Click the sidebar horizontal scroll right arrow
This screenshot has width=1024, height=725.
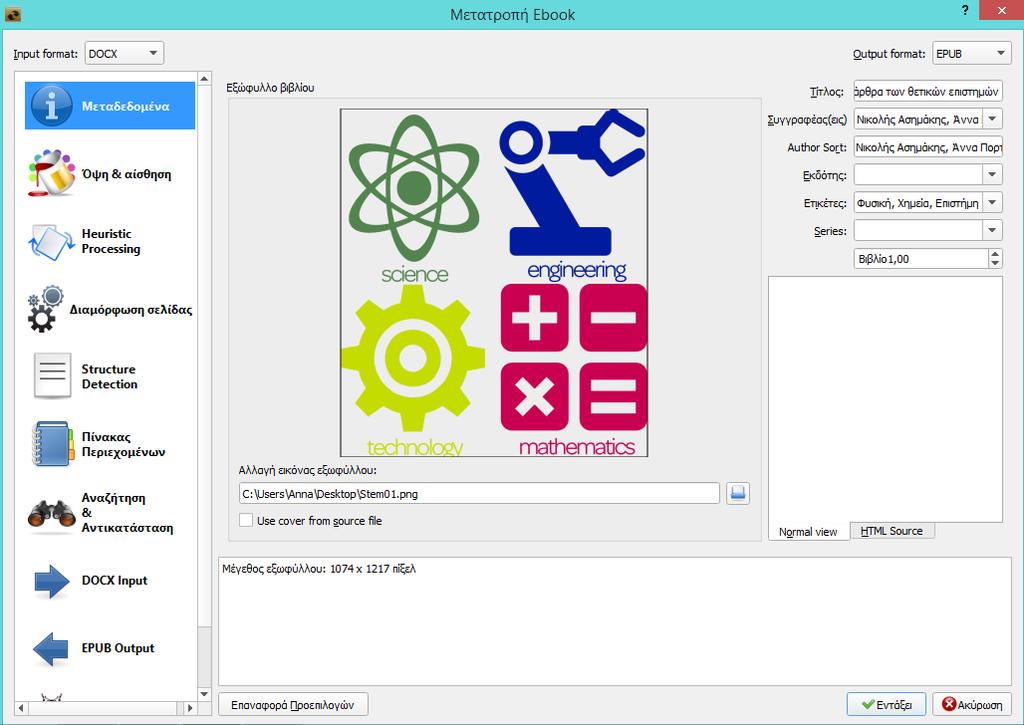(x=189, y=707)
